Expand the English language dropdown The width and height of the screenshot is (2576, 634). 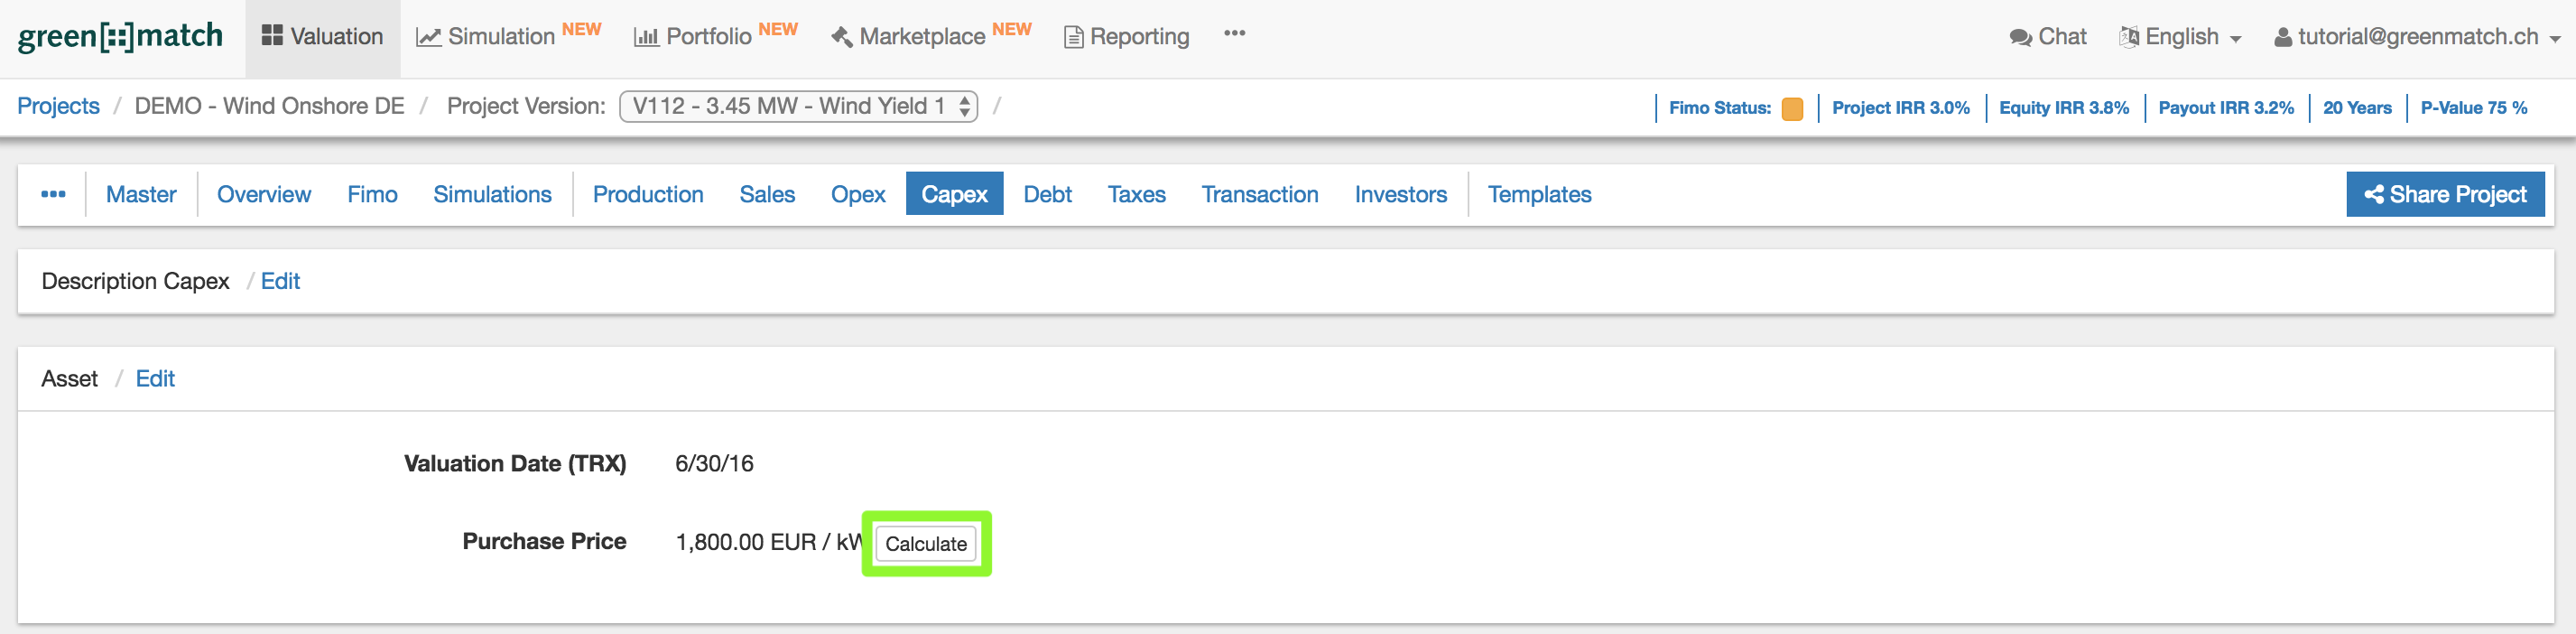(x=2181, y=38)
